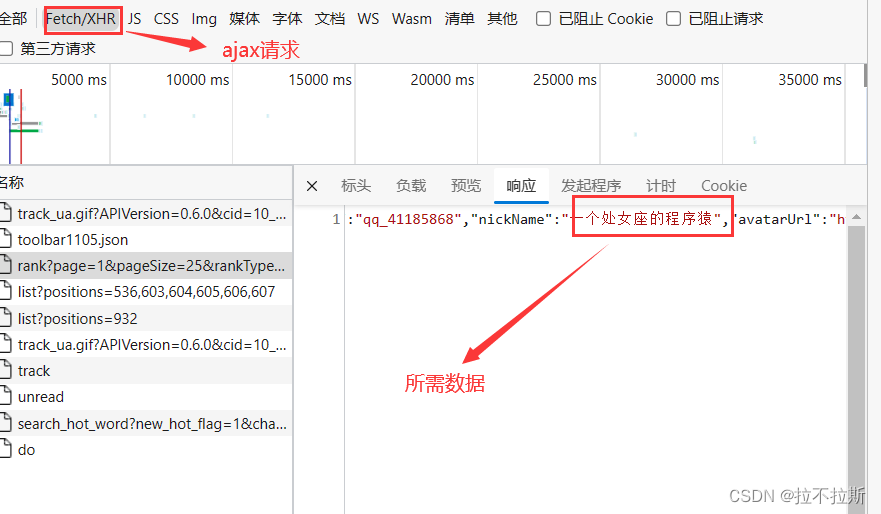Select the track request row
Screen dimensions: 881x514
pos(146,371)
